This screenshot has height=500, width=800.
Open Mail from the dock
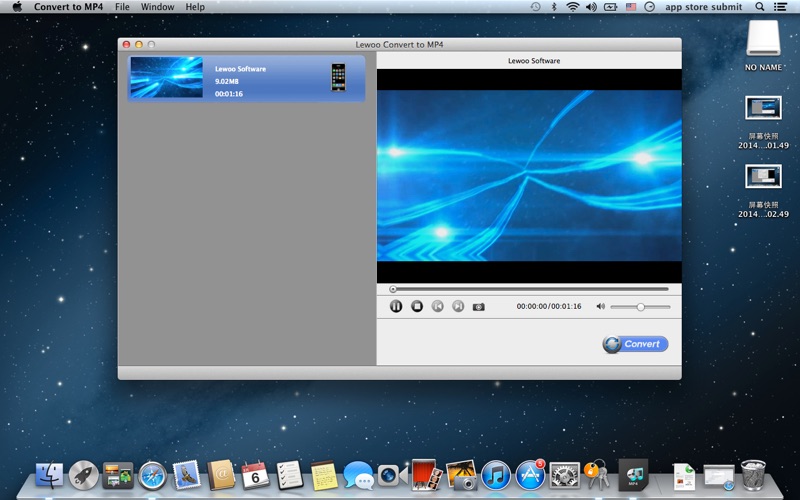(x=187, y=474)
